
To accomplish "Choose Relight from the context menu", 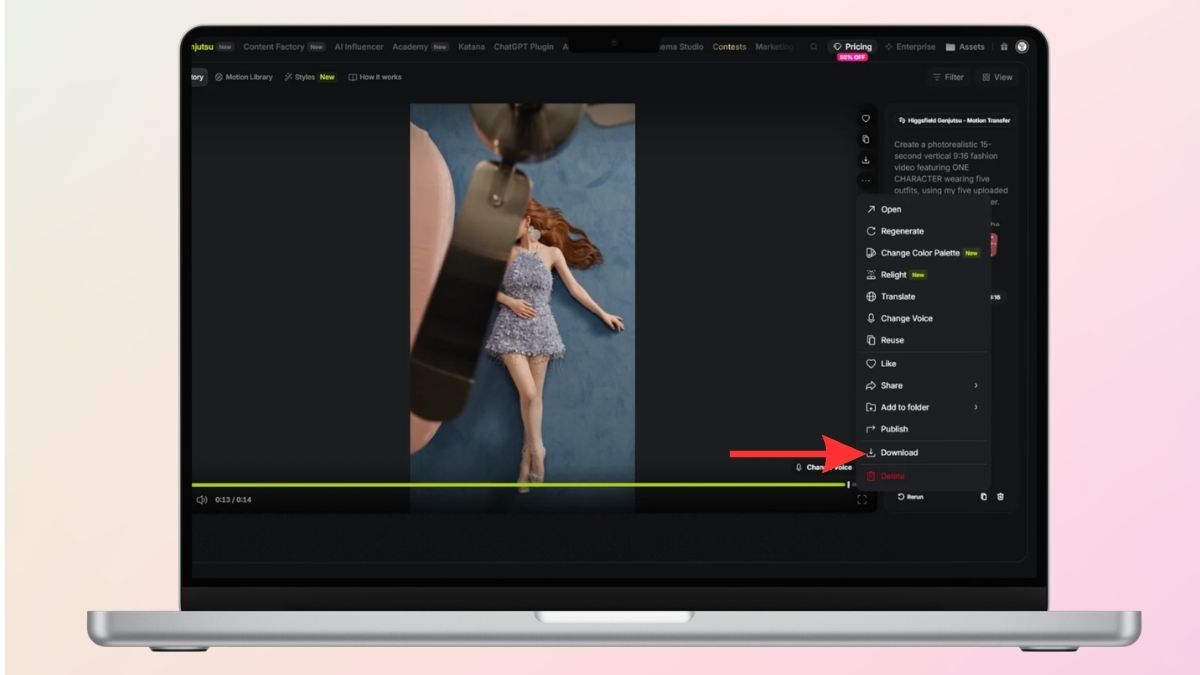I will (x=924, y=275).
